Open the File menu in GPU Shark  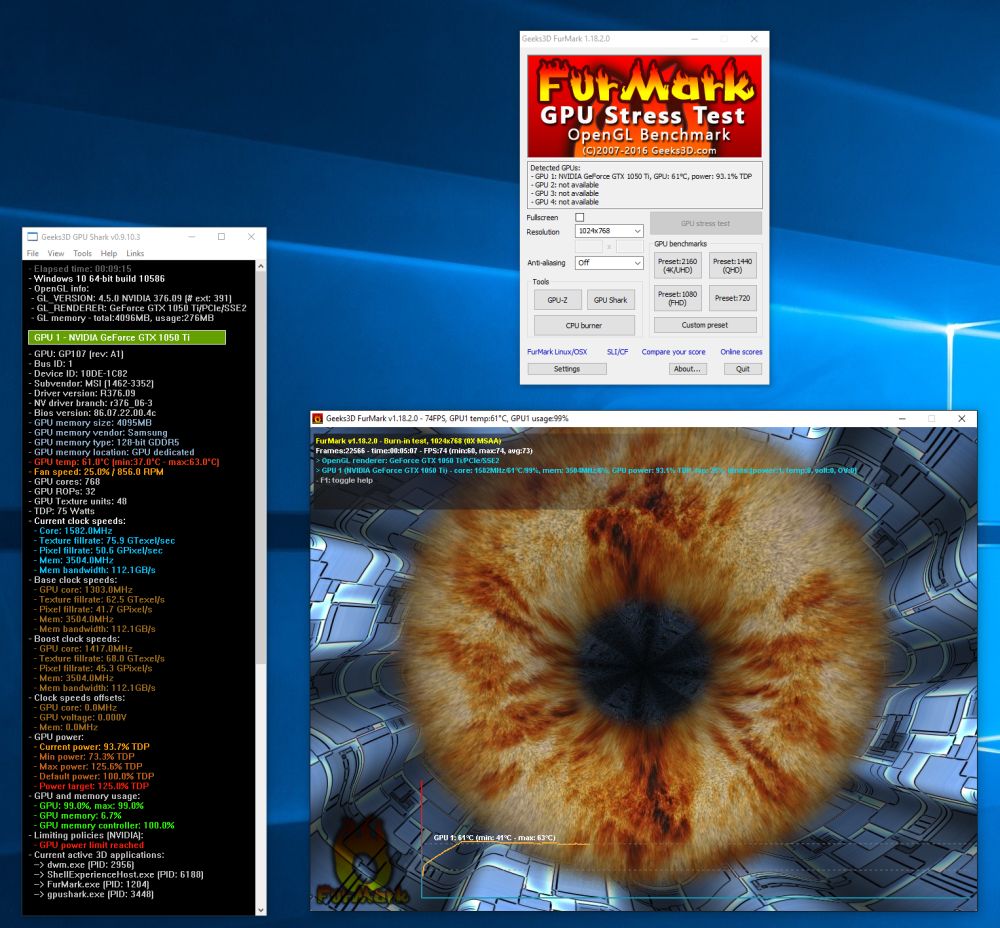[33, 253]
